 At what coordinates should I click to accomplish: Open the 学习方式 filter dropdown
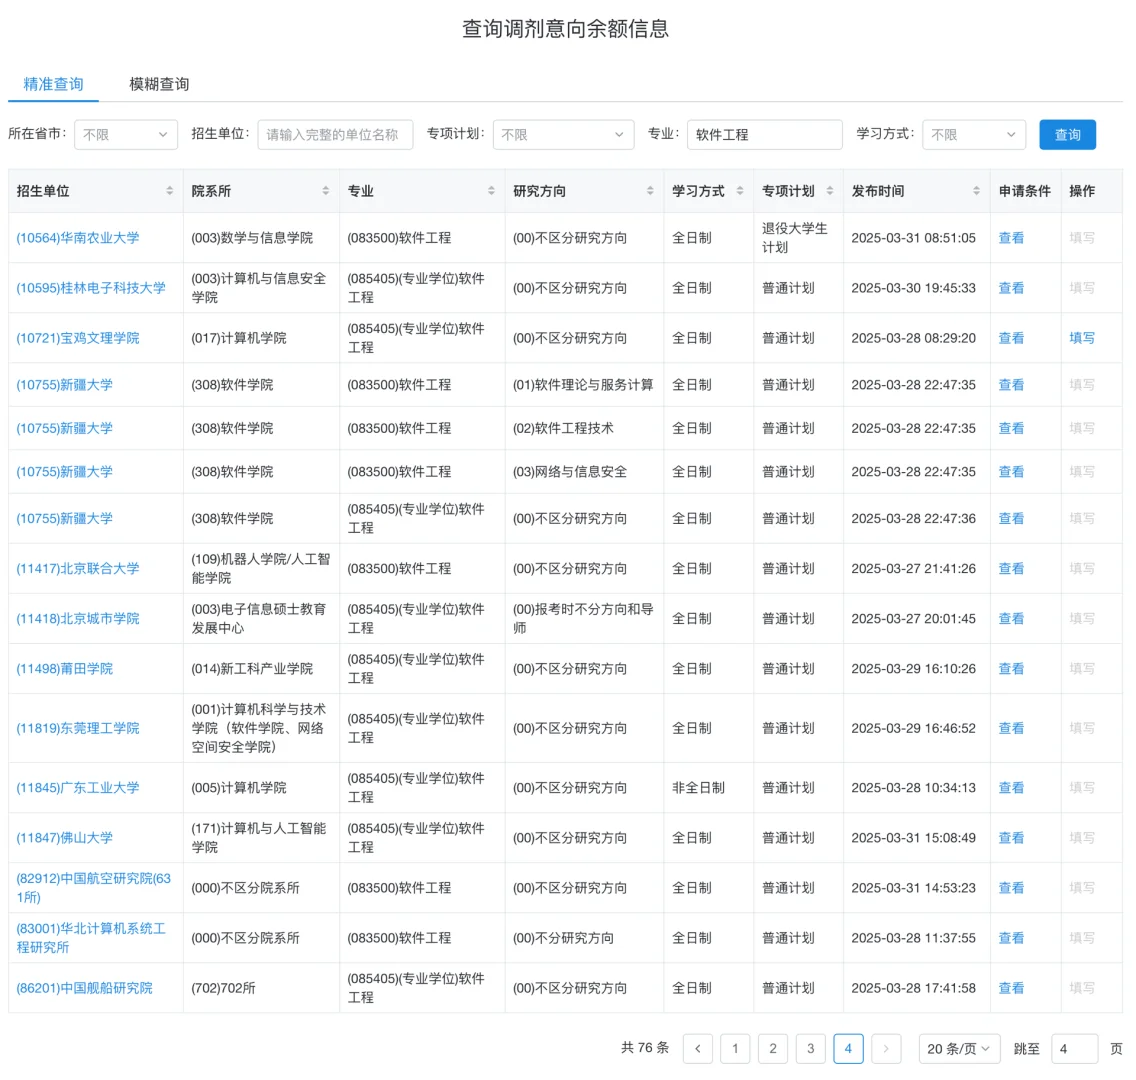click(x=973, y=134)
